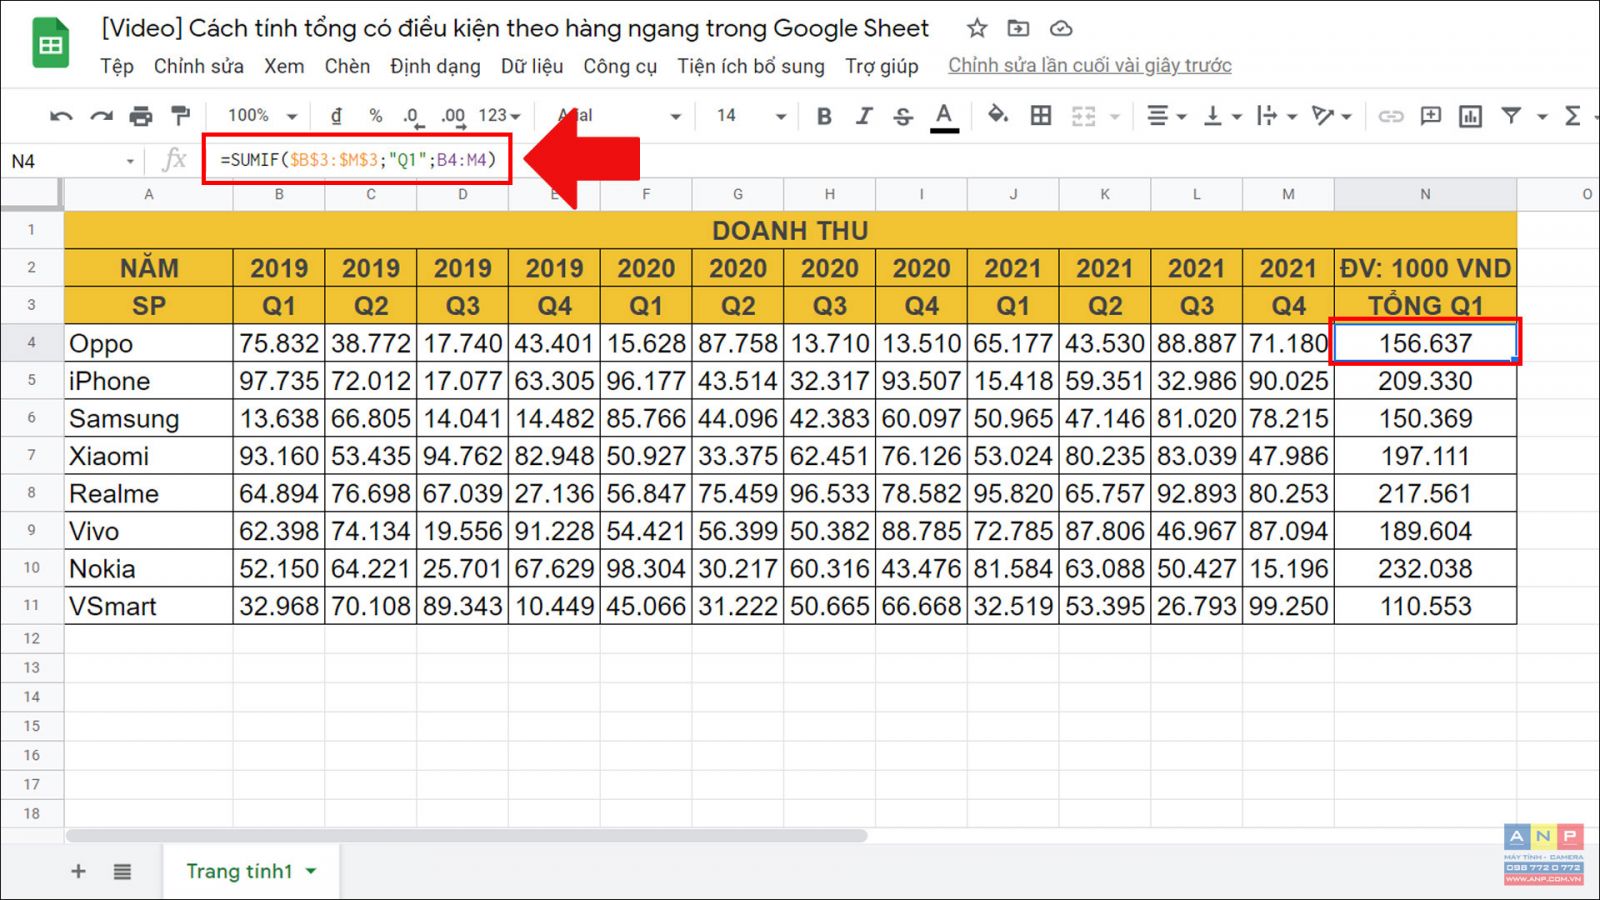Click the document title
The height and width of the screenshot is (900, 1600).
515,28
